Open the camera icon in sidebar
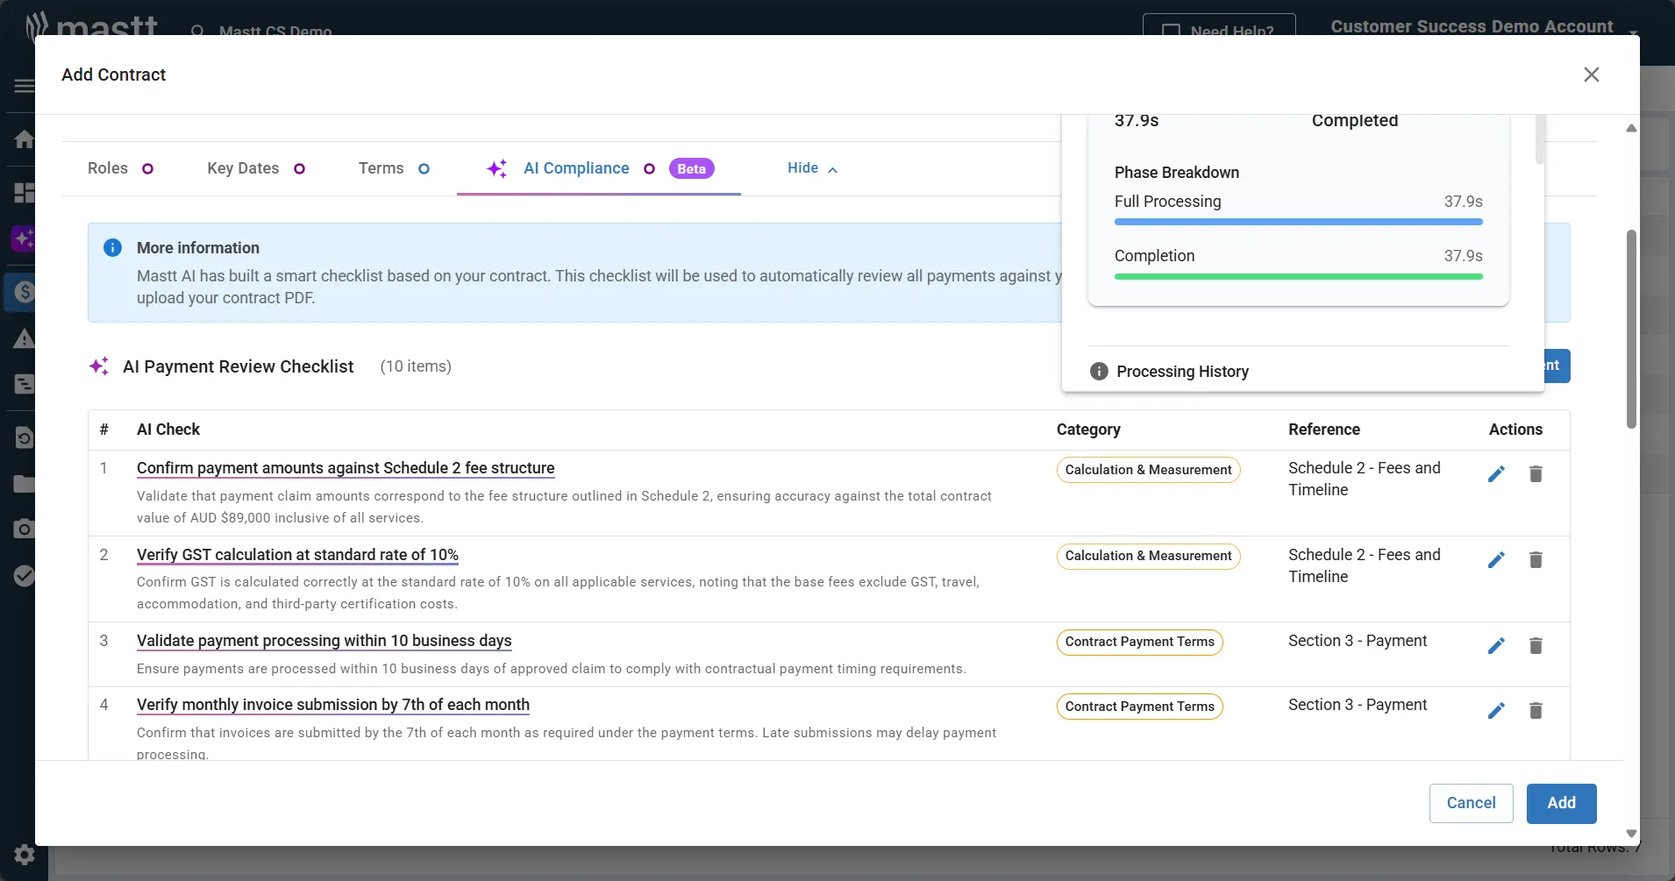The image size is (1675, 881). point(24,528)
